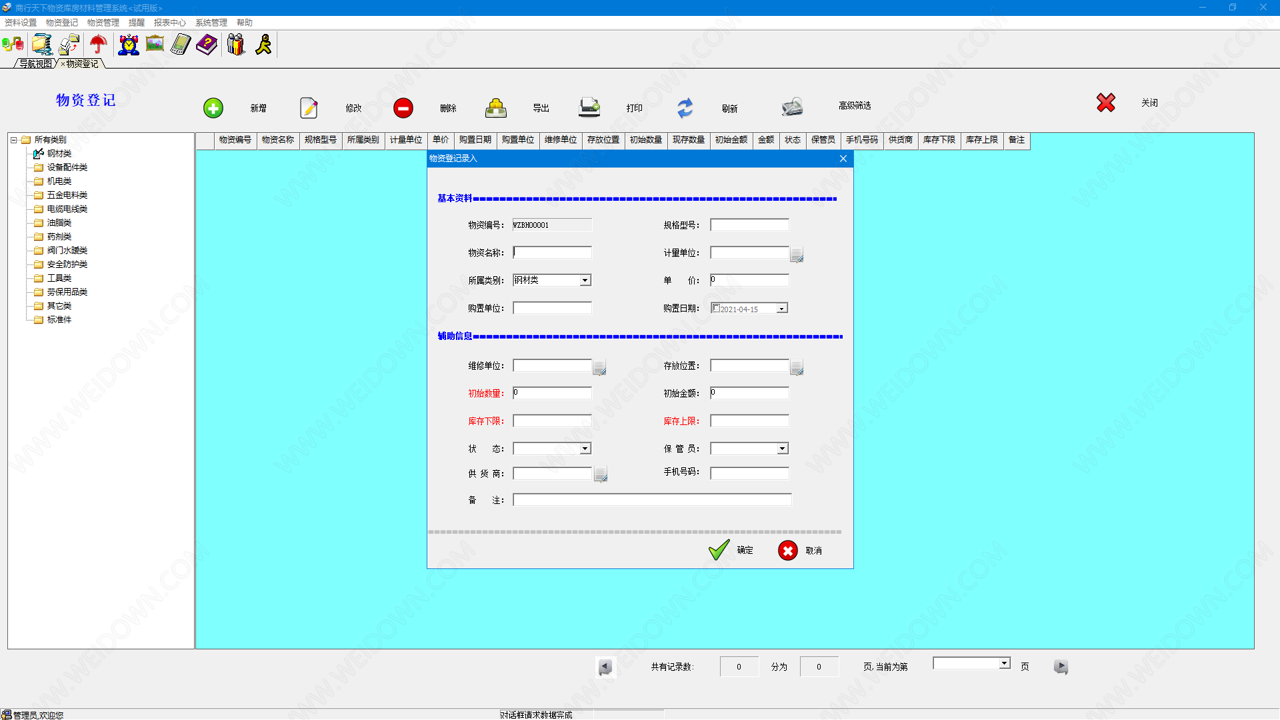Click the 物资编号 column header
The width and height of the screenshot is (1280, 720).
tap(236, 141)
